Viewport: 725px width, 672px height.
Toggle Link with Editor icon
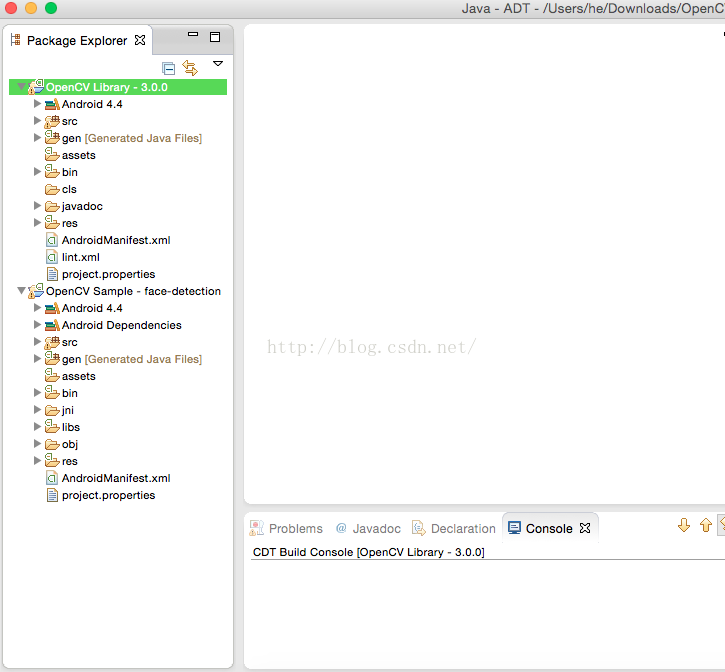[x=190, y=68]
